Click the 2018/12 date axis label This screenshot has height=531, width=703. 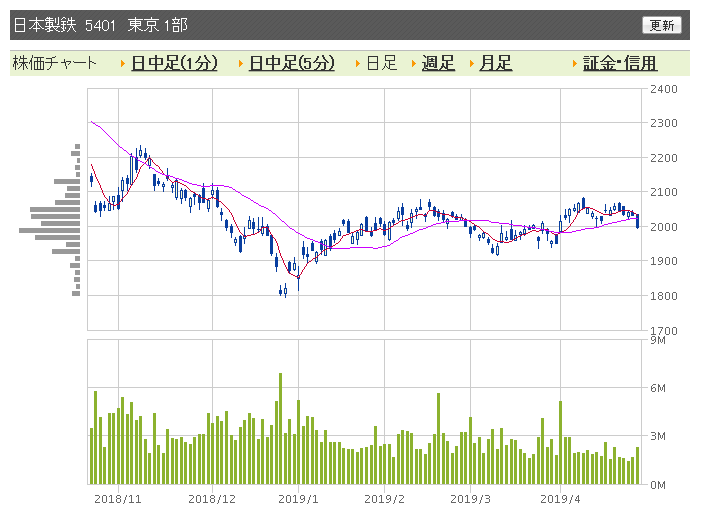212,499
